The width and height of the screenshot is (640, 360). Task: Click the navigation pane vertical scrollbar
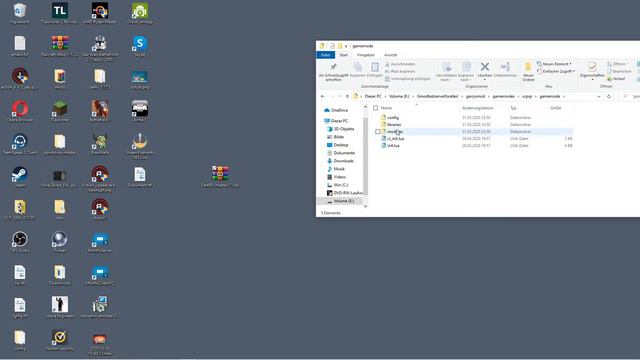[x=365, y=155]
